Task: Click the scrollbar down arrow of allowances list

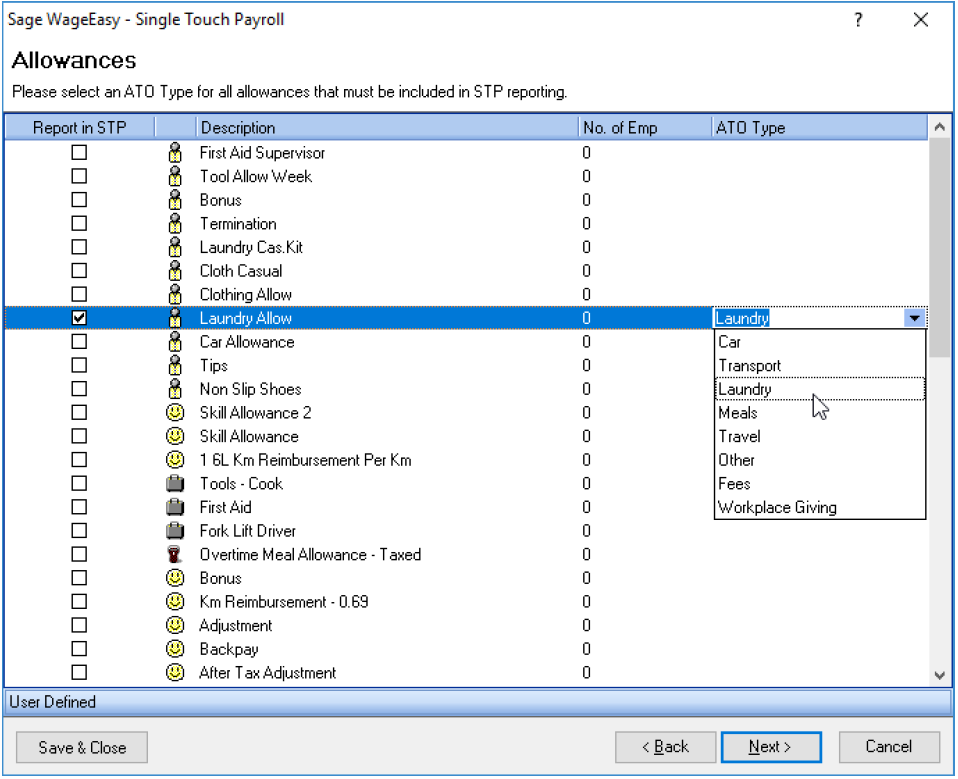Action: (x=940, y=675)
